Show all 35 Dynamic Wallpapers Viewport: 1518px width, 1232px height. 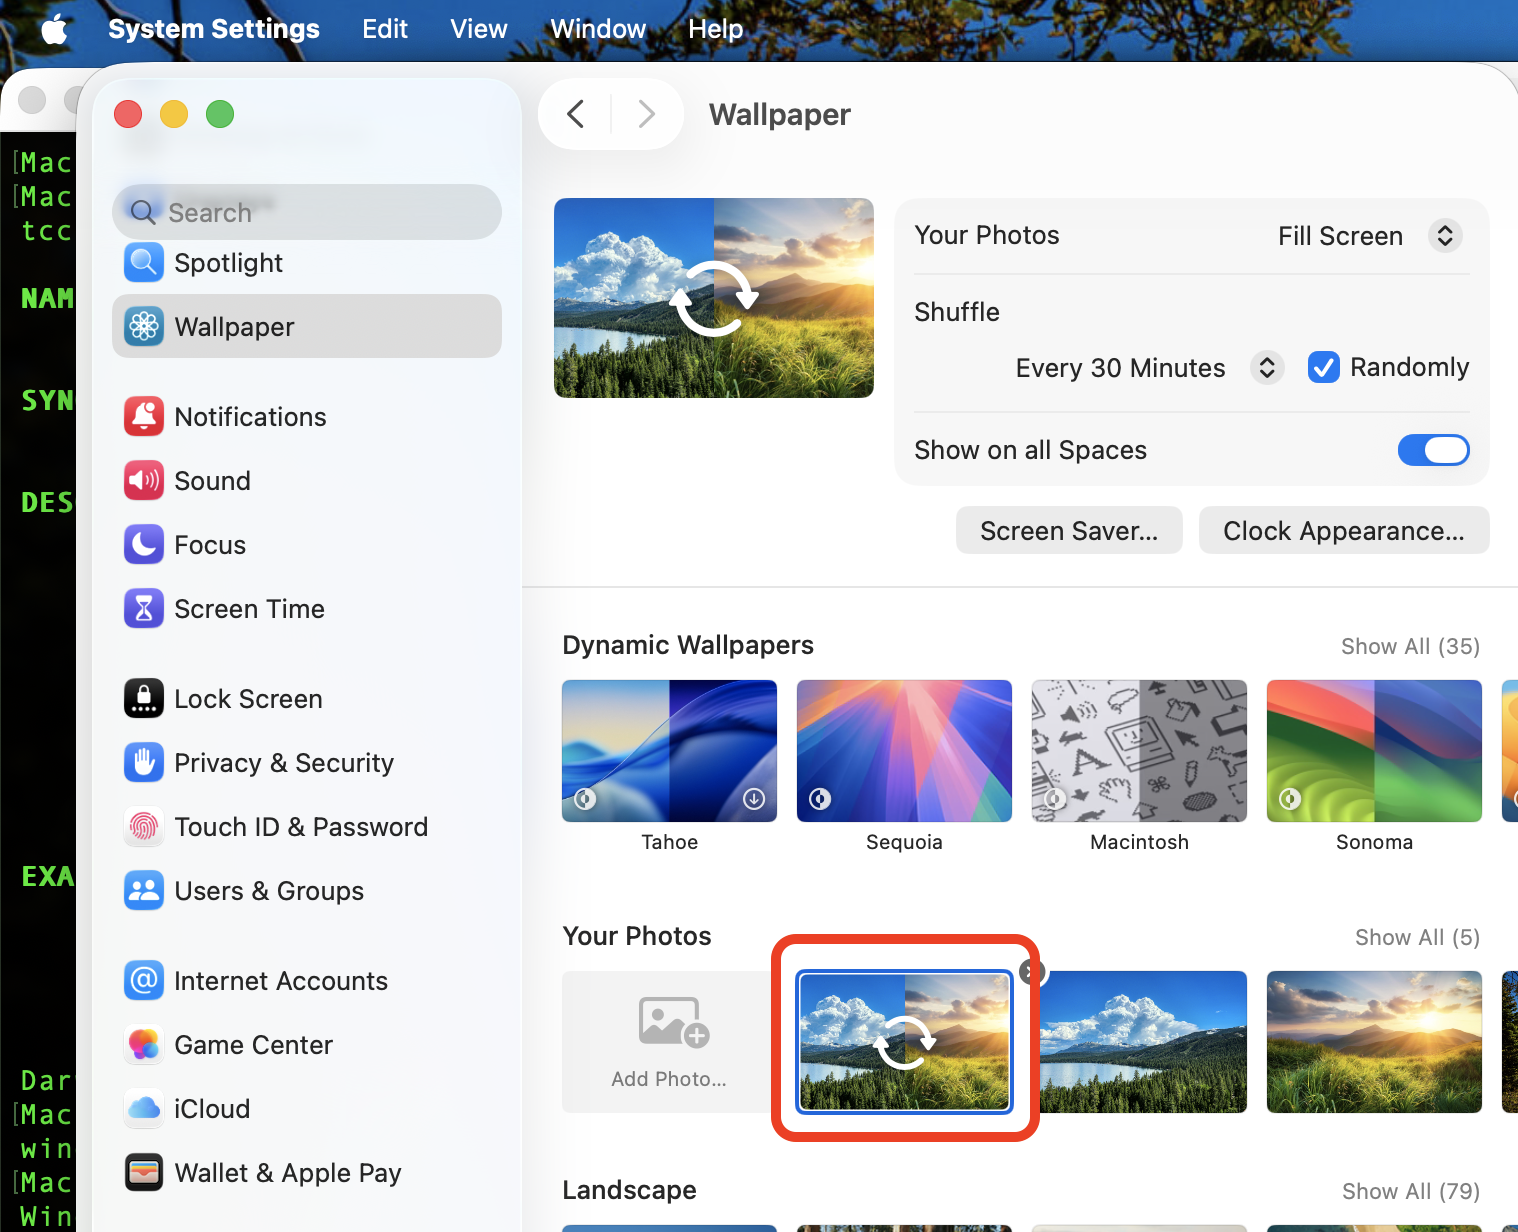pos(1410,646)
